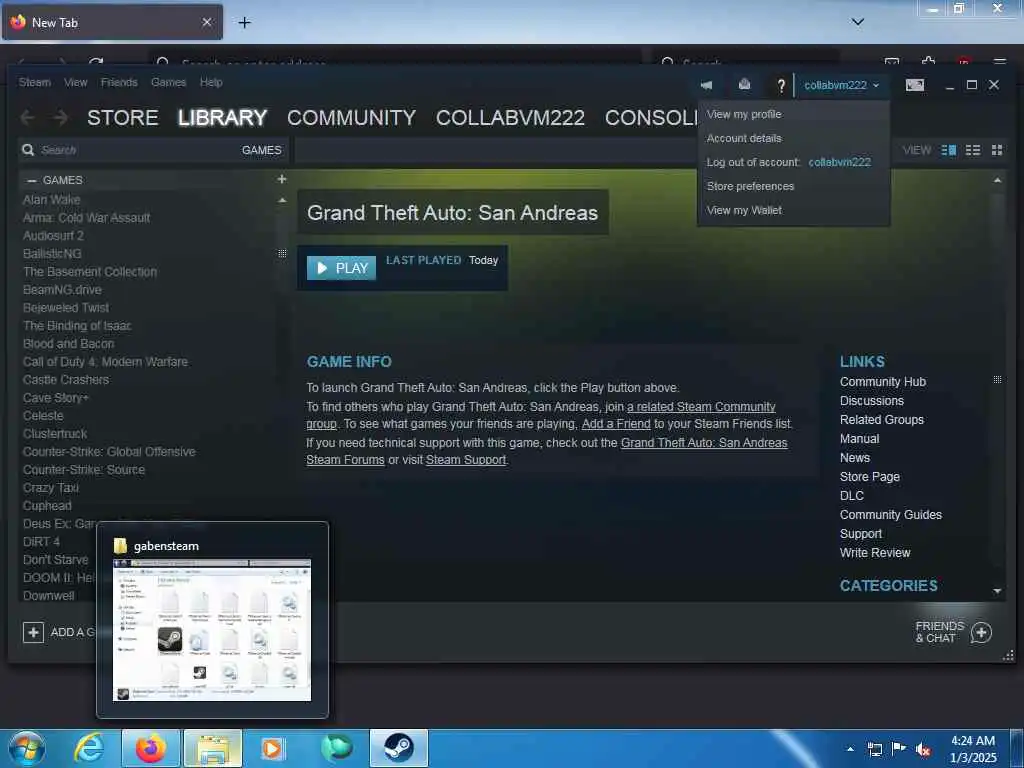The width and height of the screenshot is (1024, 768).
Task: Open Steam help question mark icon
Action: (x=781, y=85)
